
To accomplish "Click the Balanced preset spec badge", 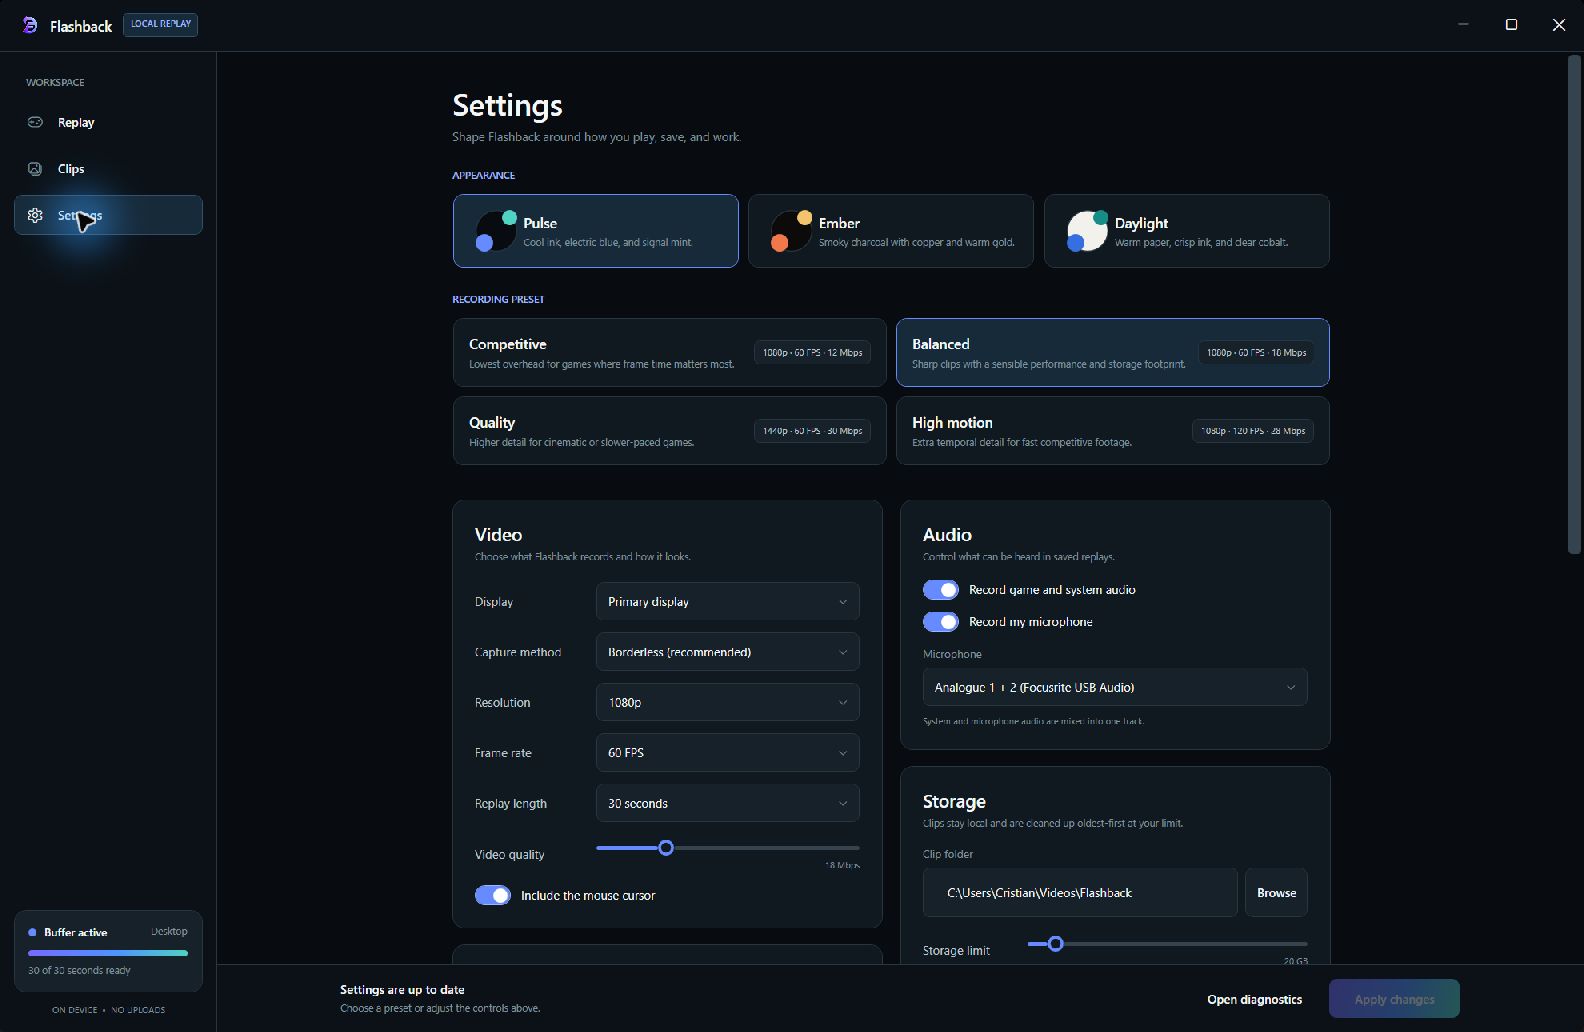I will [1256, 352].
